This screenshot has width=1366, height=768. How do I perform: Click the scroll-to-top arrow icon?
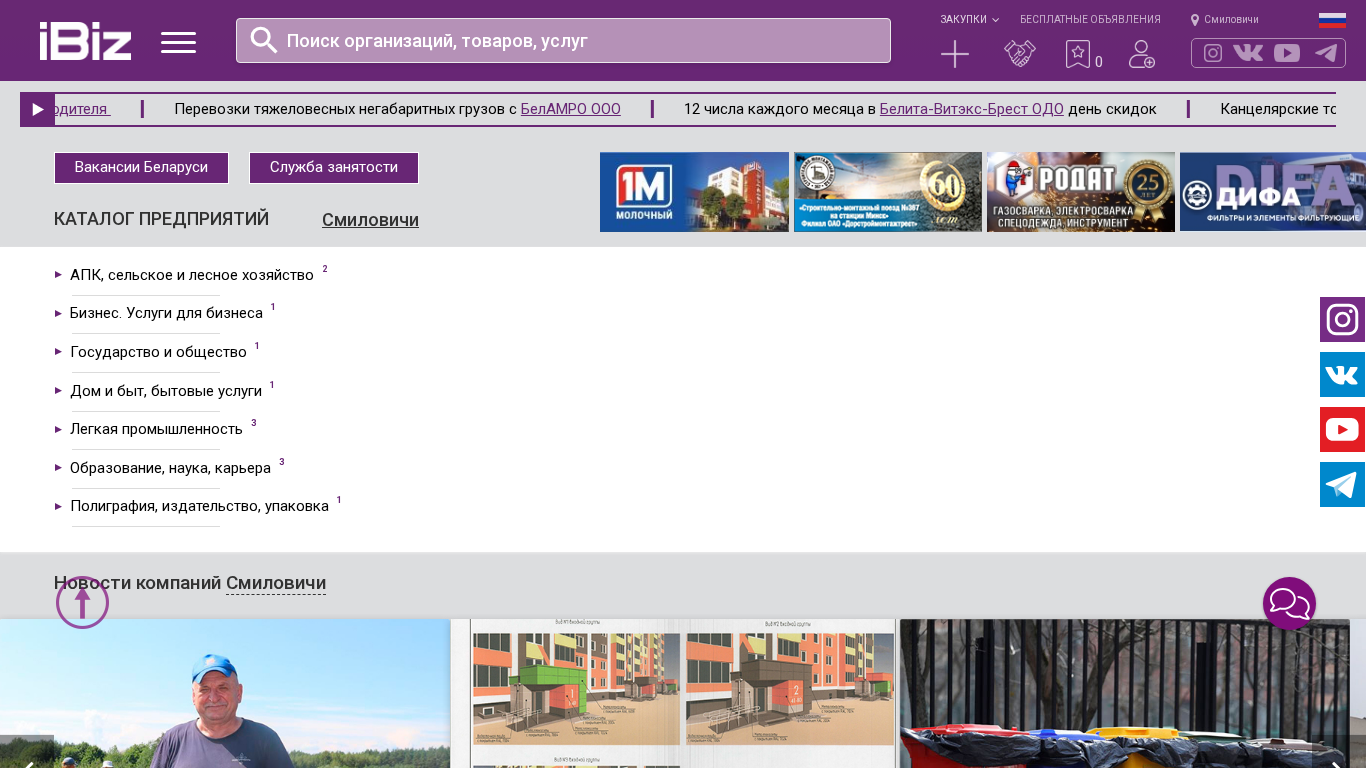82,603
